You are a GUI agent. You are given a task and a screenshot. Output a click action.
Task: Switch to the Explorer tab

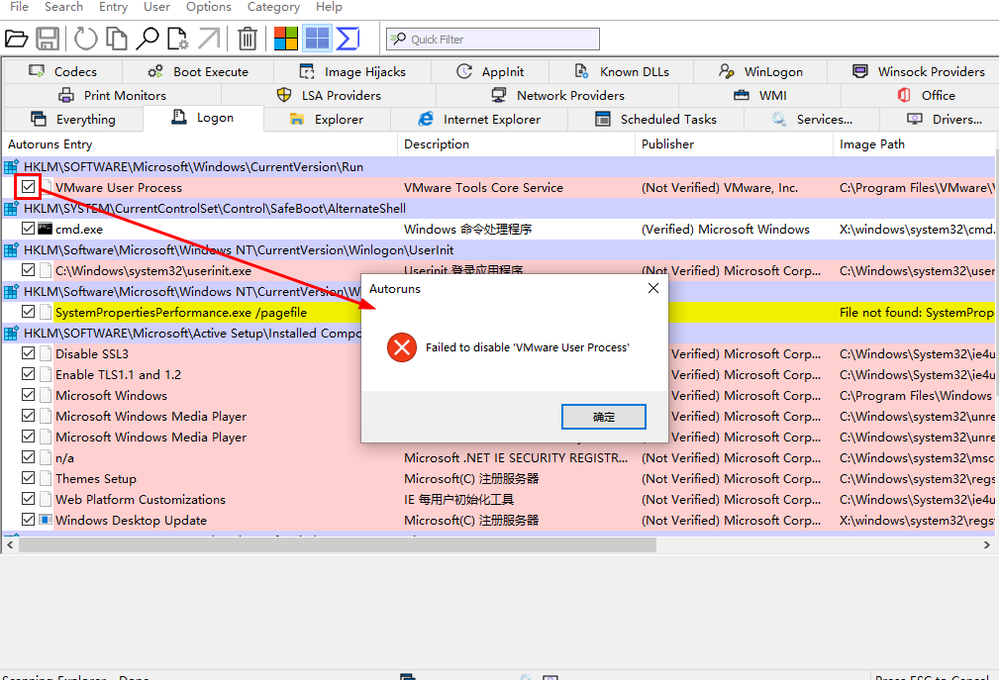pyautogui.click(x=327, y=119)
